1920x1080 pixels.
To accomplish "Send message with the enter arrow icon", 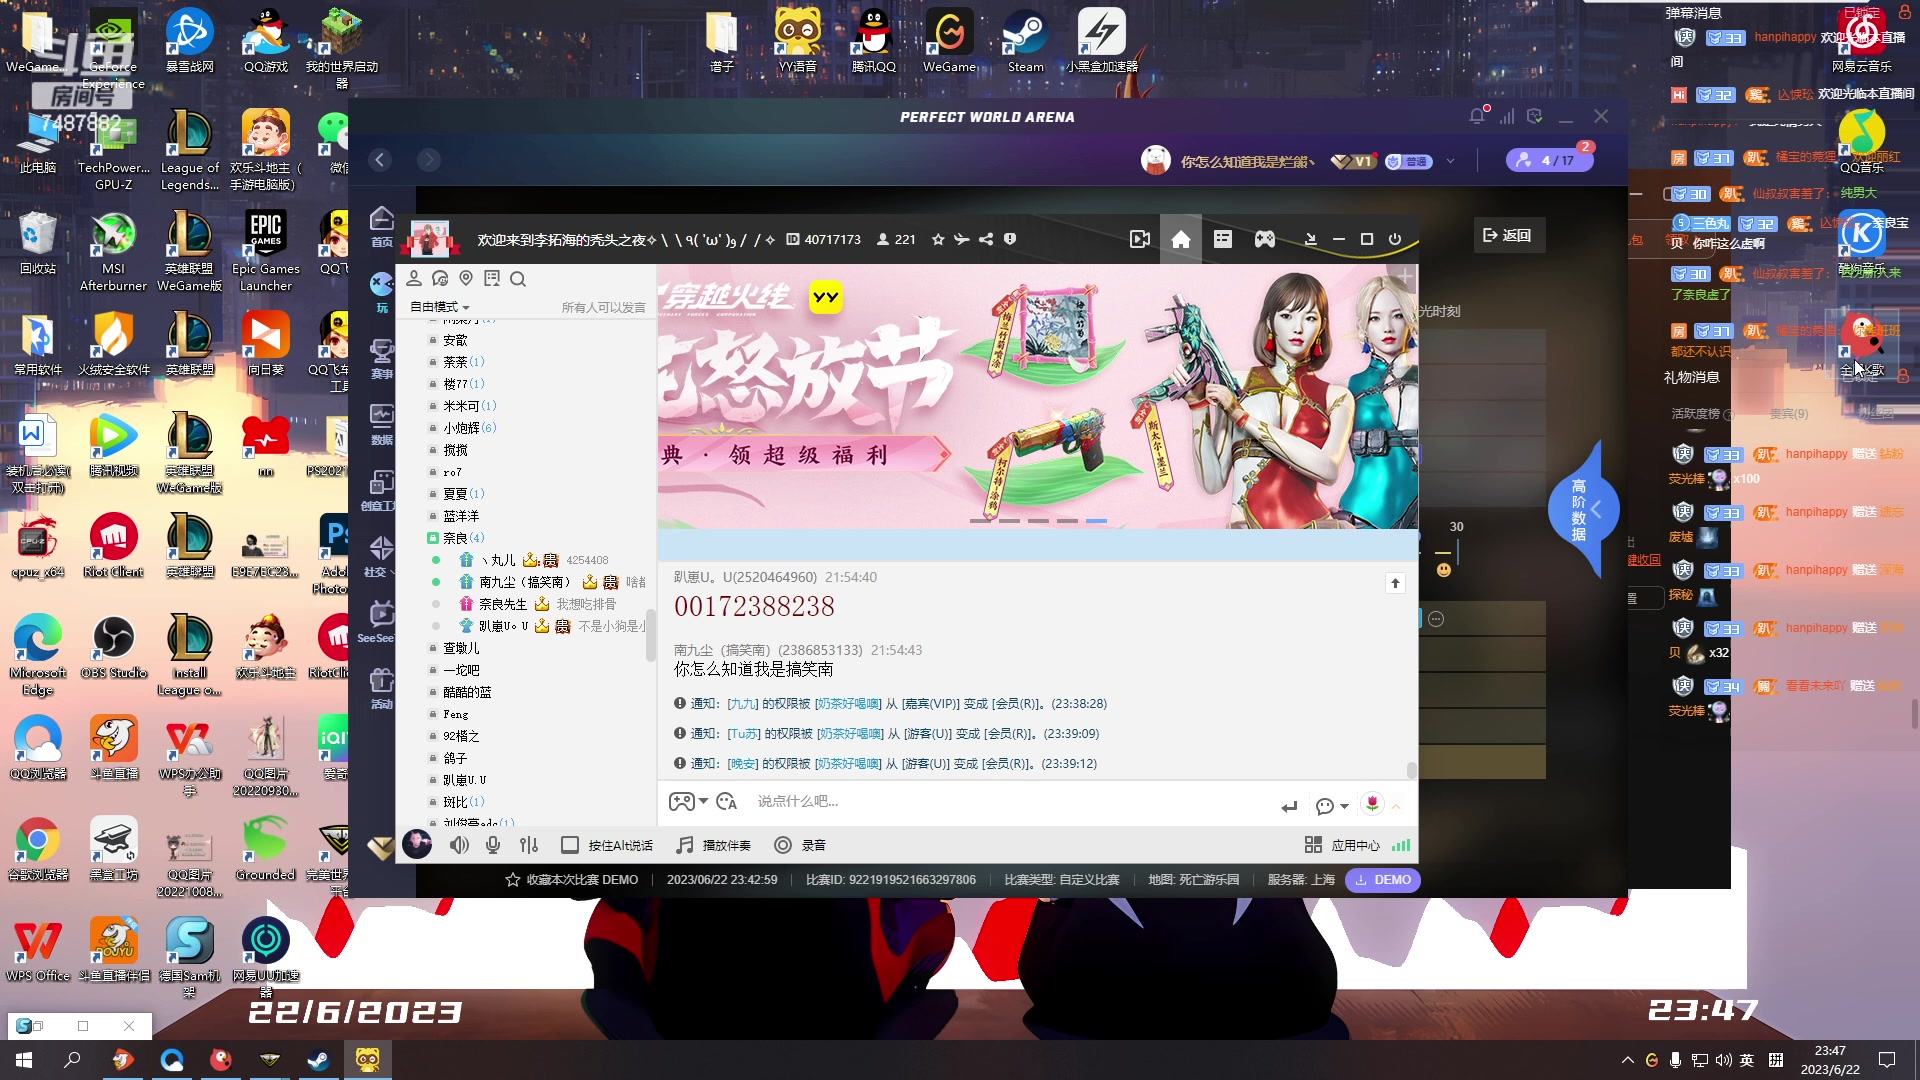I will tap(1290, 806).
